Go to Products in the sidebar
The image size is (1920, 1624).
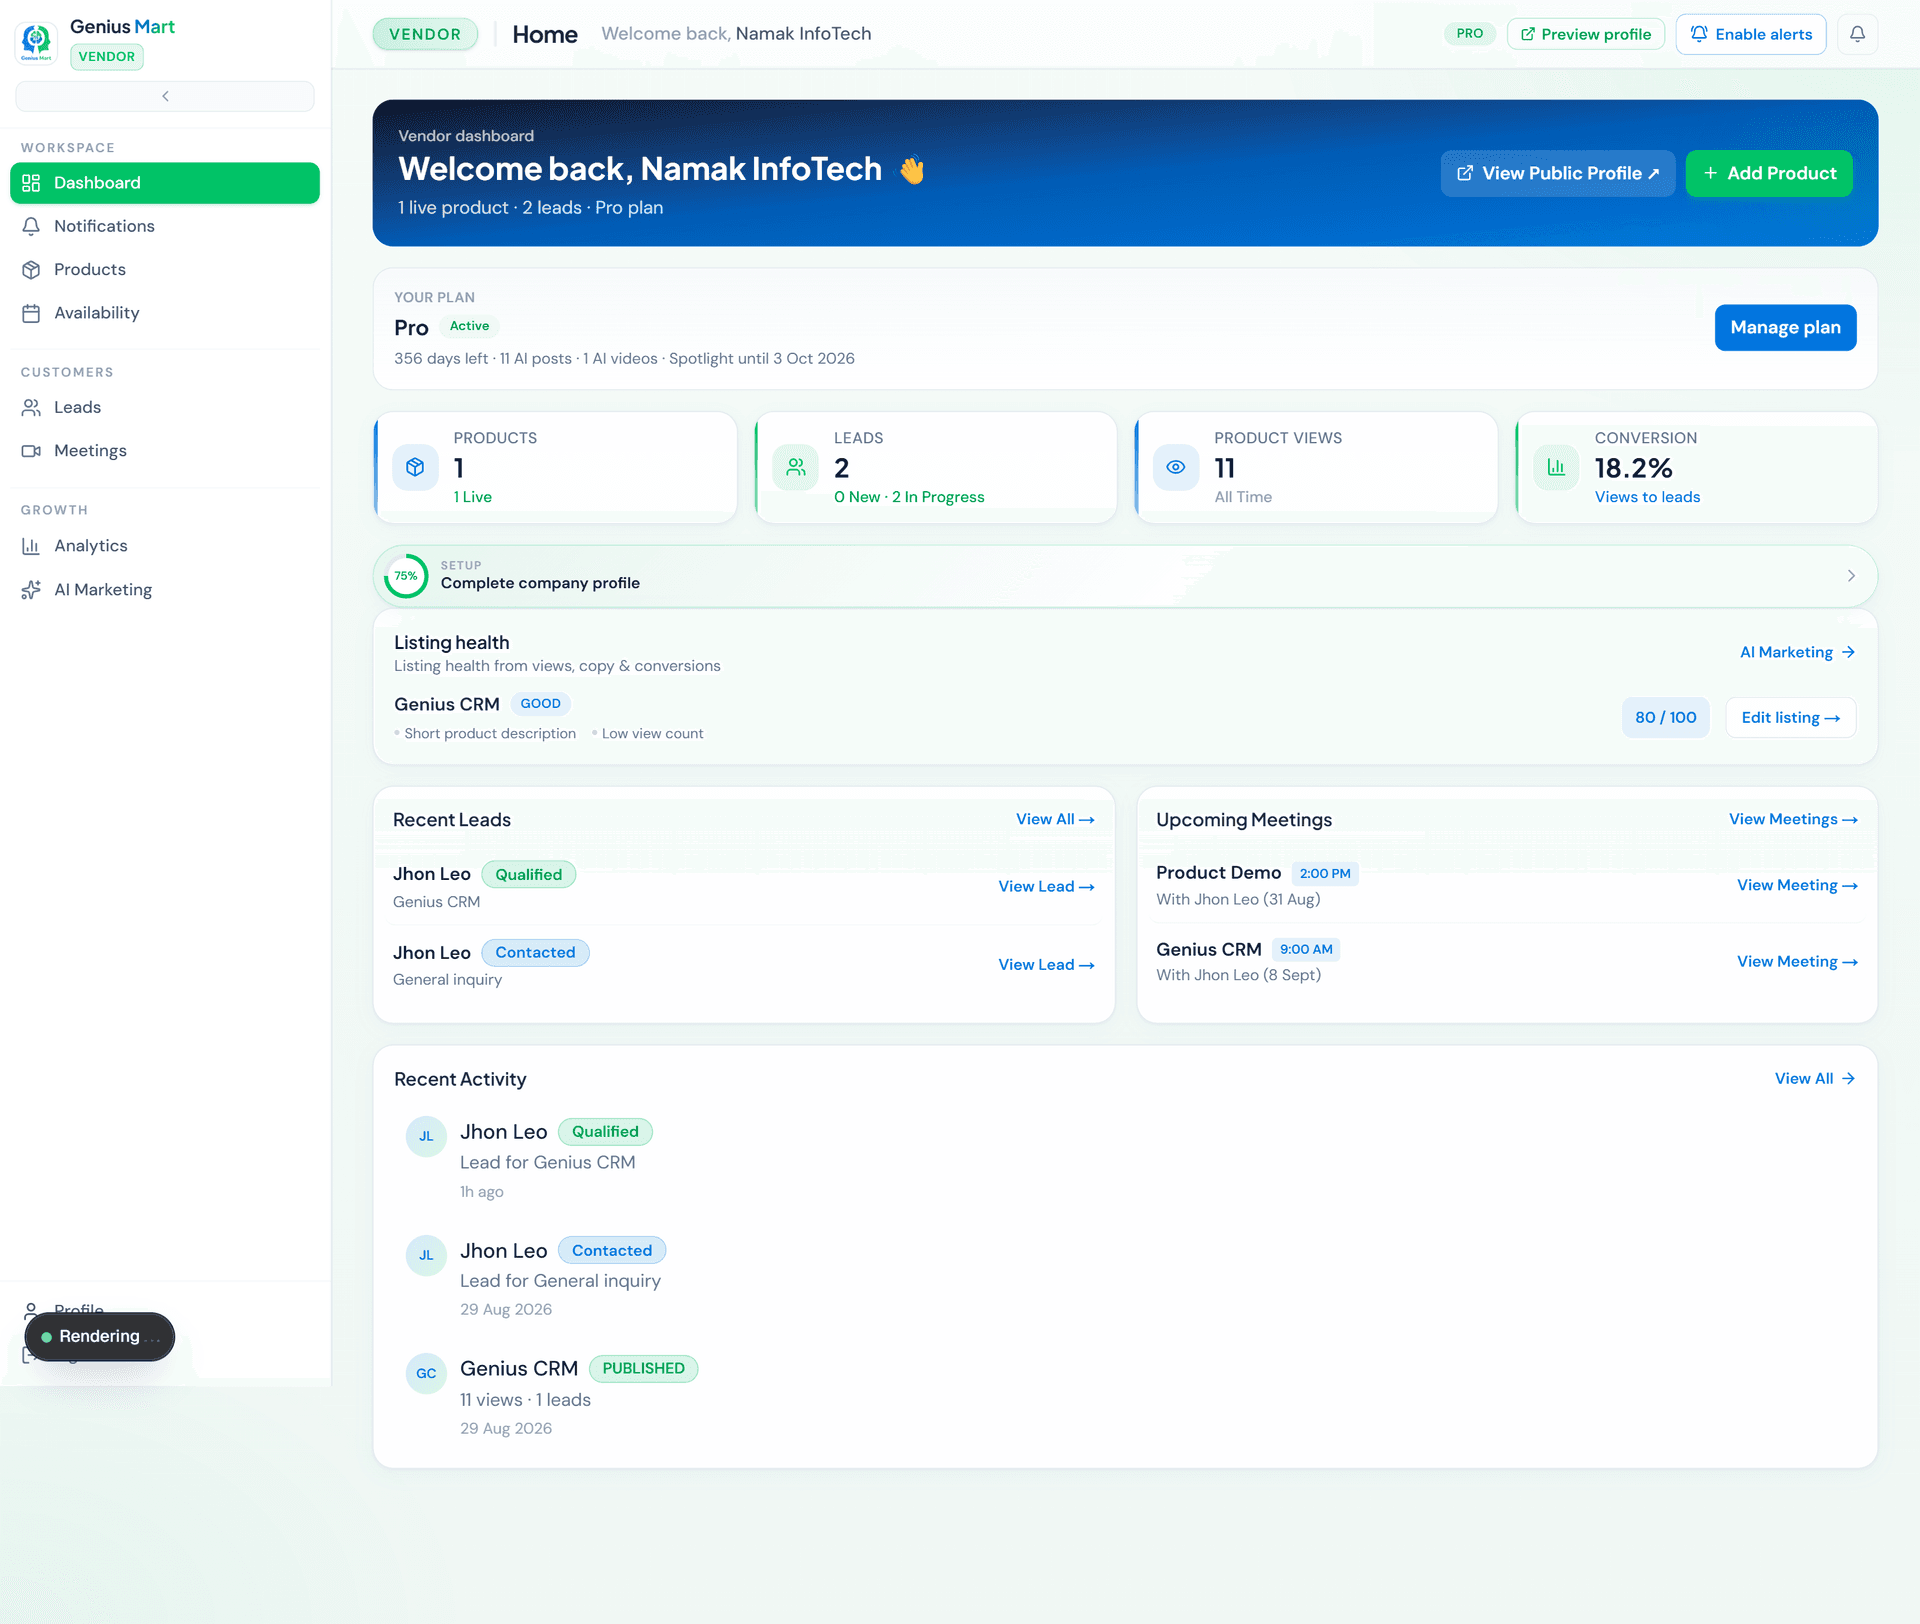(x=165, y=270)
